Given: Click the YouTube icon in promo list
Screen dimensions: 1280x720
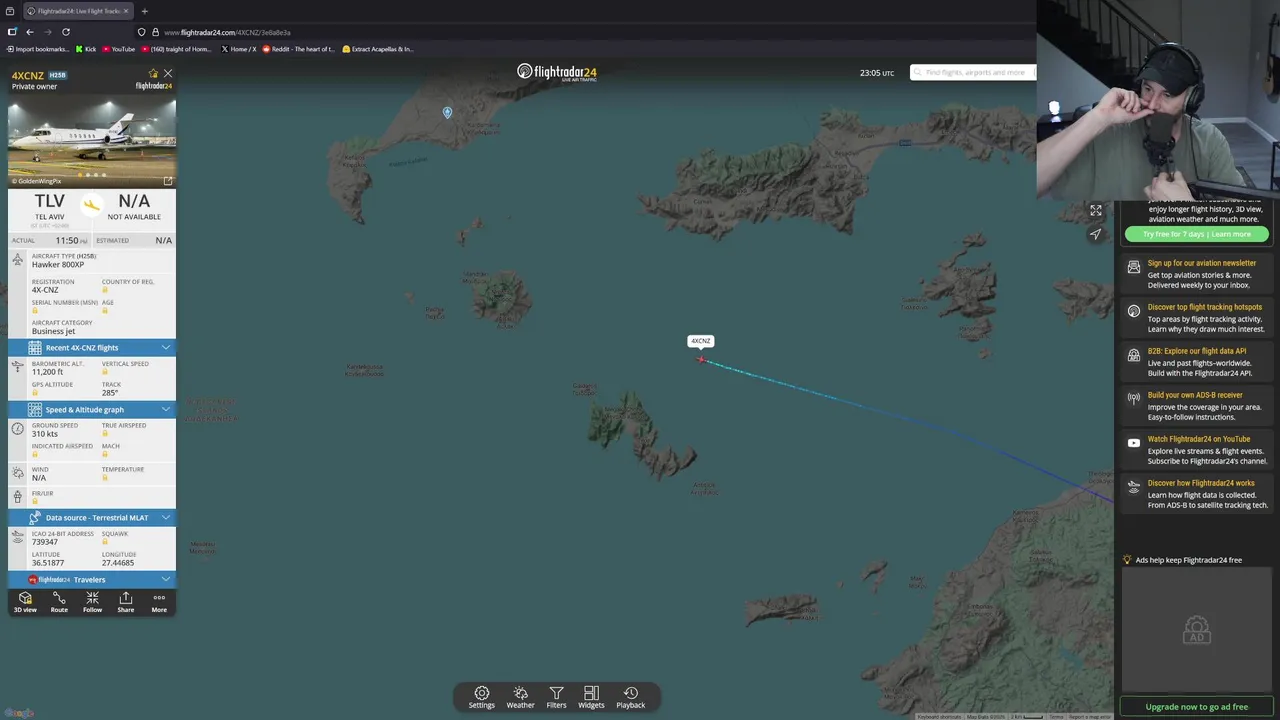Looking at the screenshot, I should 1133,443.
